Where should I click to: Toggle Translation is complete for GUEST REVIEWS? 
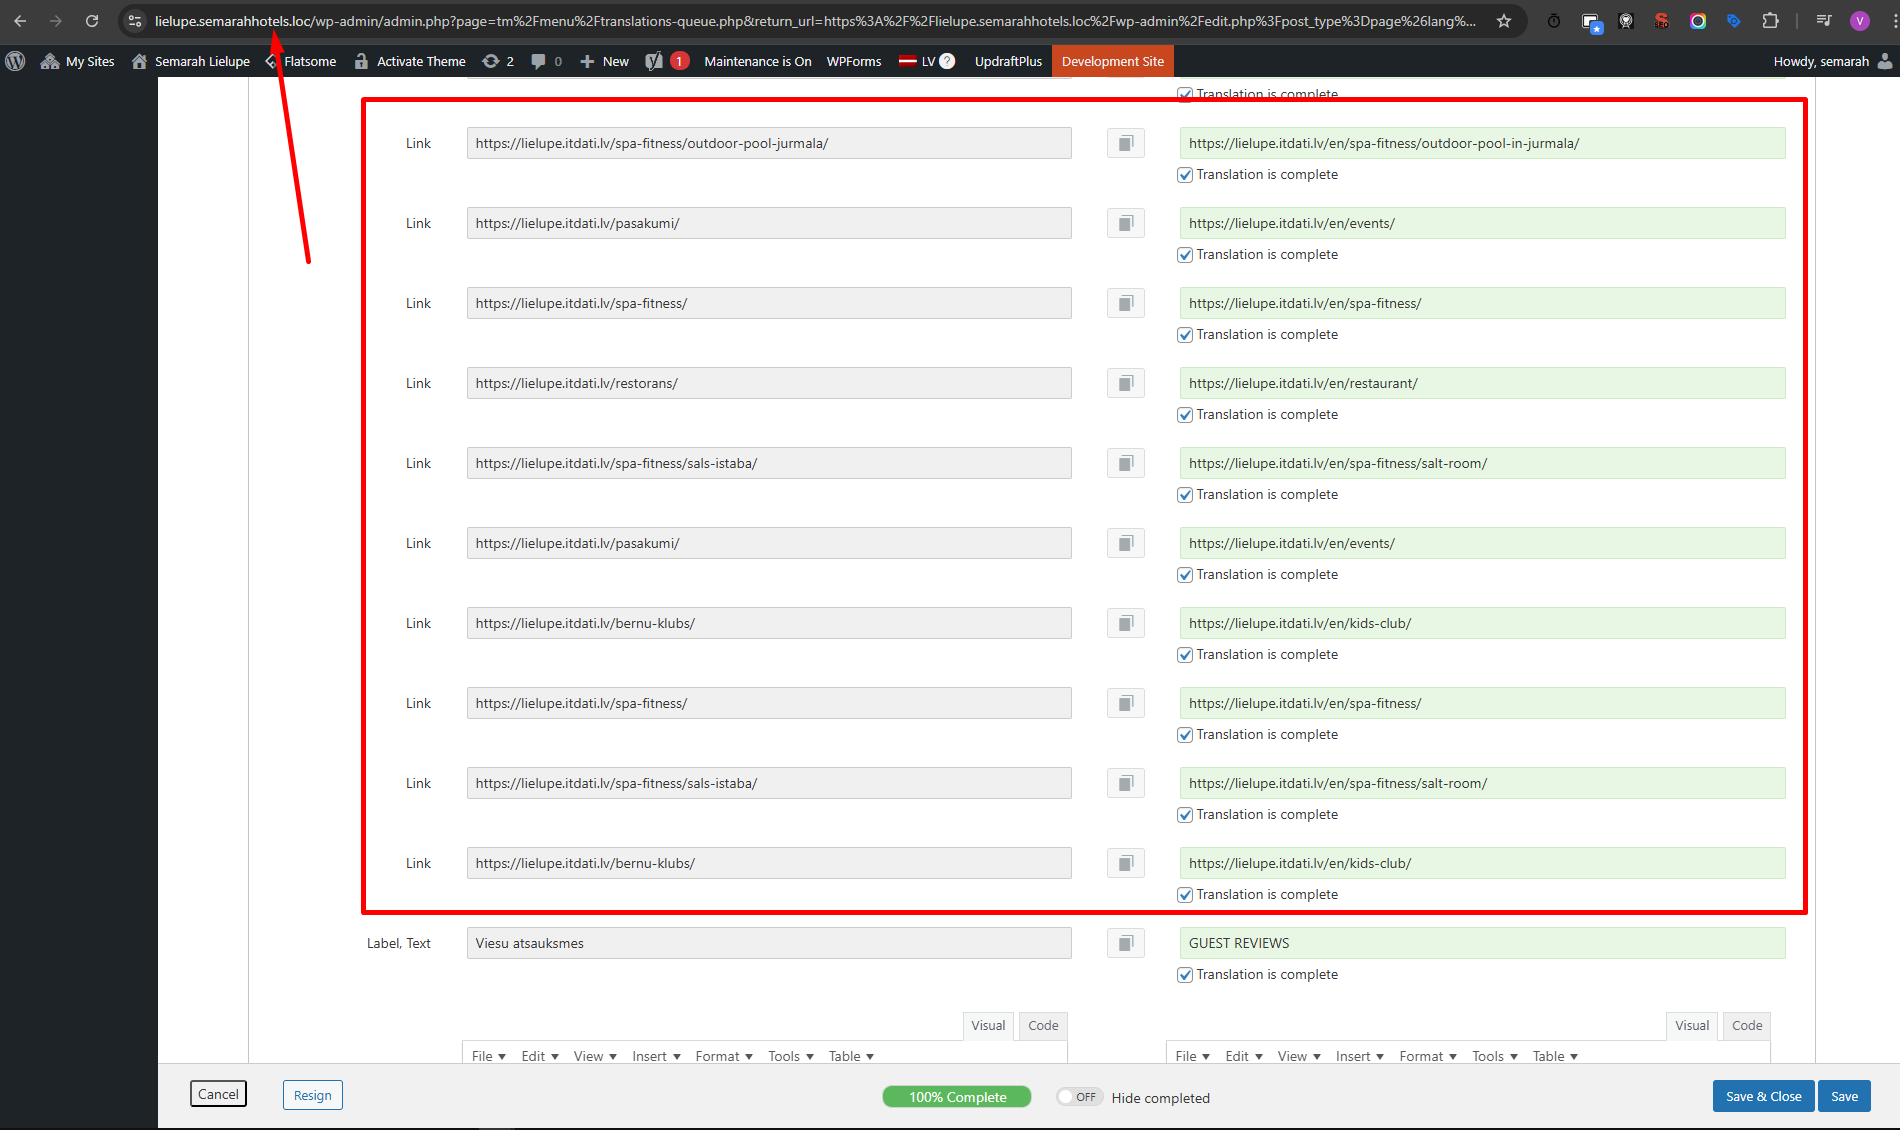[x=1185, y=975]
